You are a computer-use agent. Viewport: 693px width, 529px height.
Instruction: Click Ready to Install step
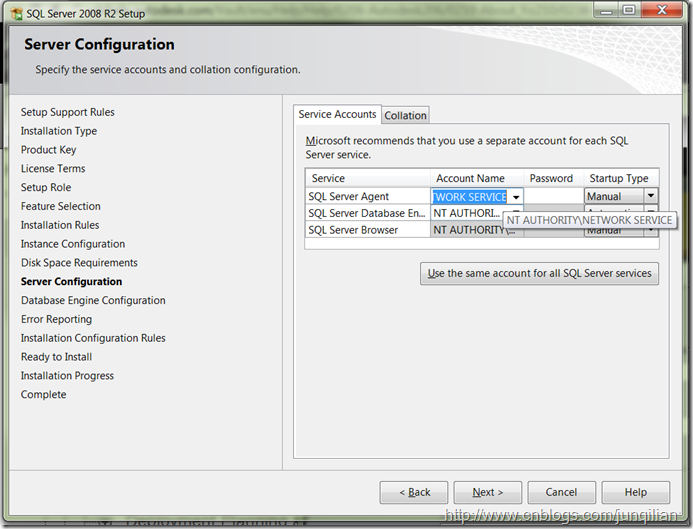57,357
